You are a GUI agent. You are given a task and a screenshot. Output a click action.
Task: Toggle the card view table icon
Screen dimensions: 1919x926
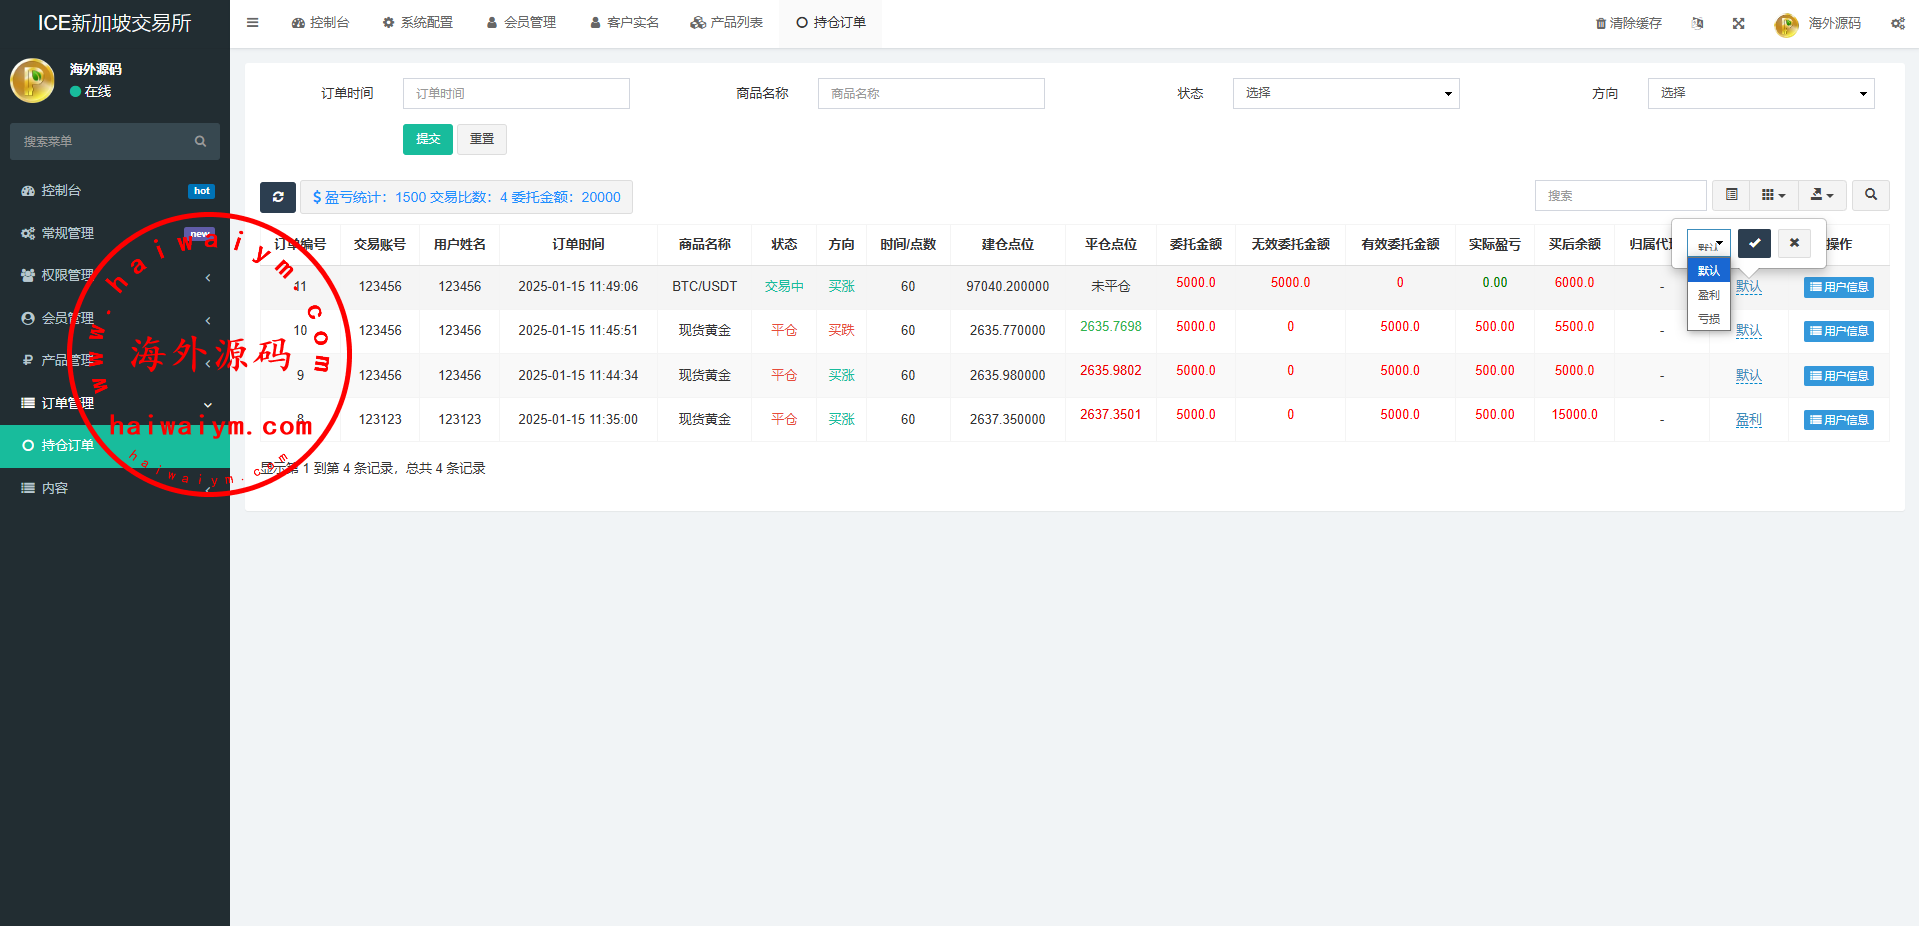click(1731, 195)
